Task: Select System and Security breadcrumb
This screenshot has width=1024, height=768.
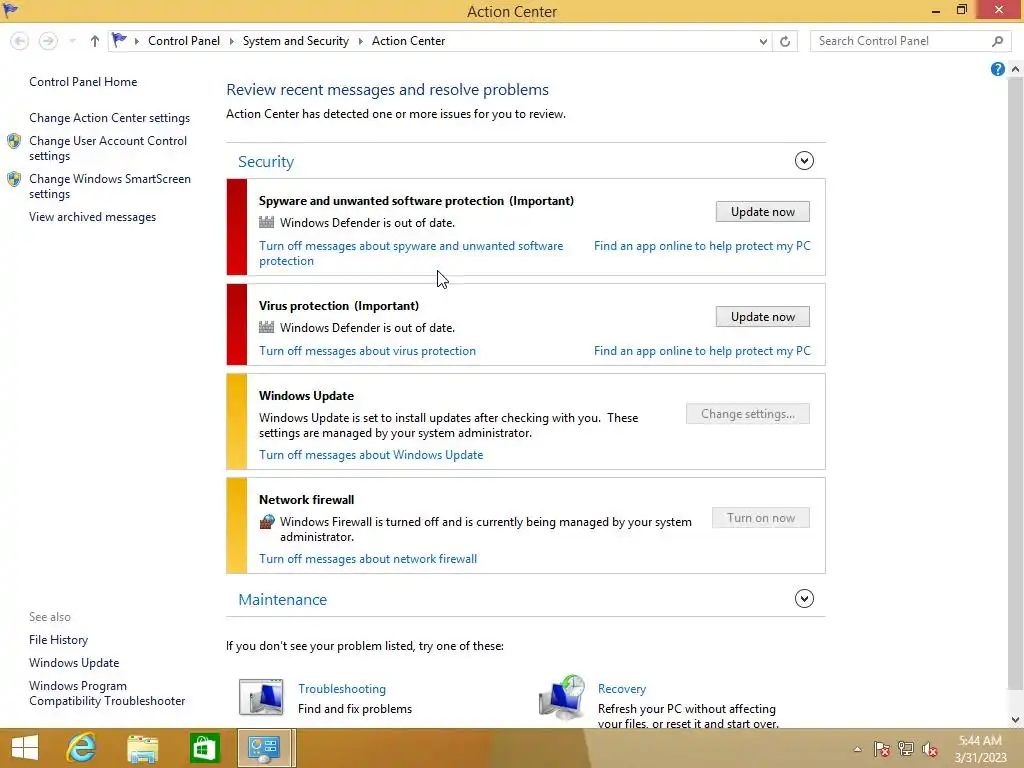Action: 295,40
